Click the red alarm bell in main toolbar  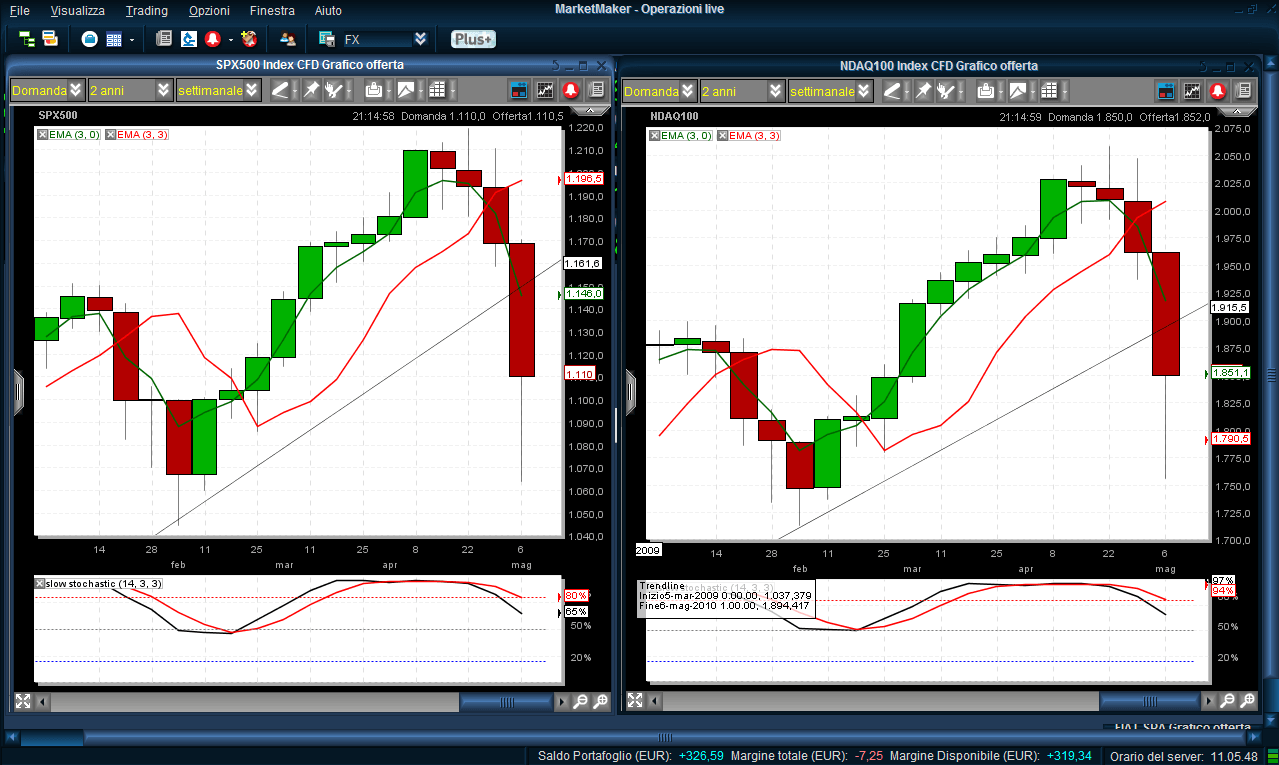pyautogui.click(x=212, y=39)
